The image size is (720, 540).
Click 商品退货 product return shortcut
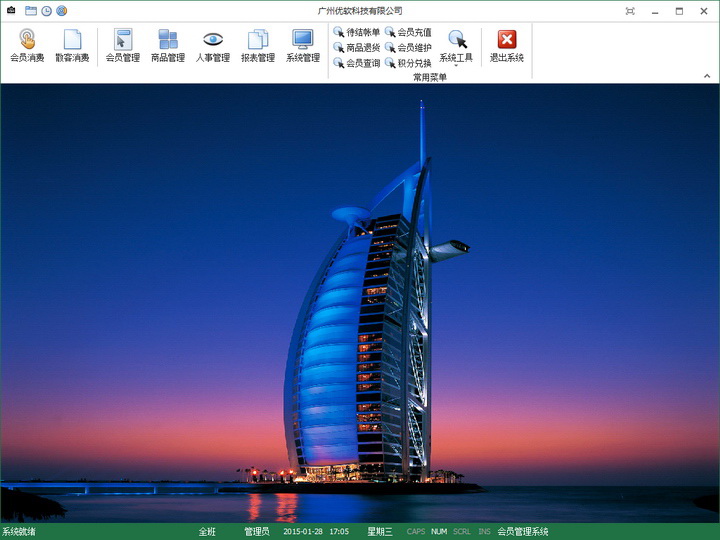[x=357, y=47]
